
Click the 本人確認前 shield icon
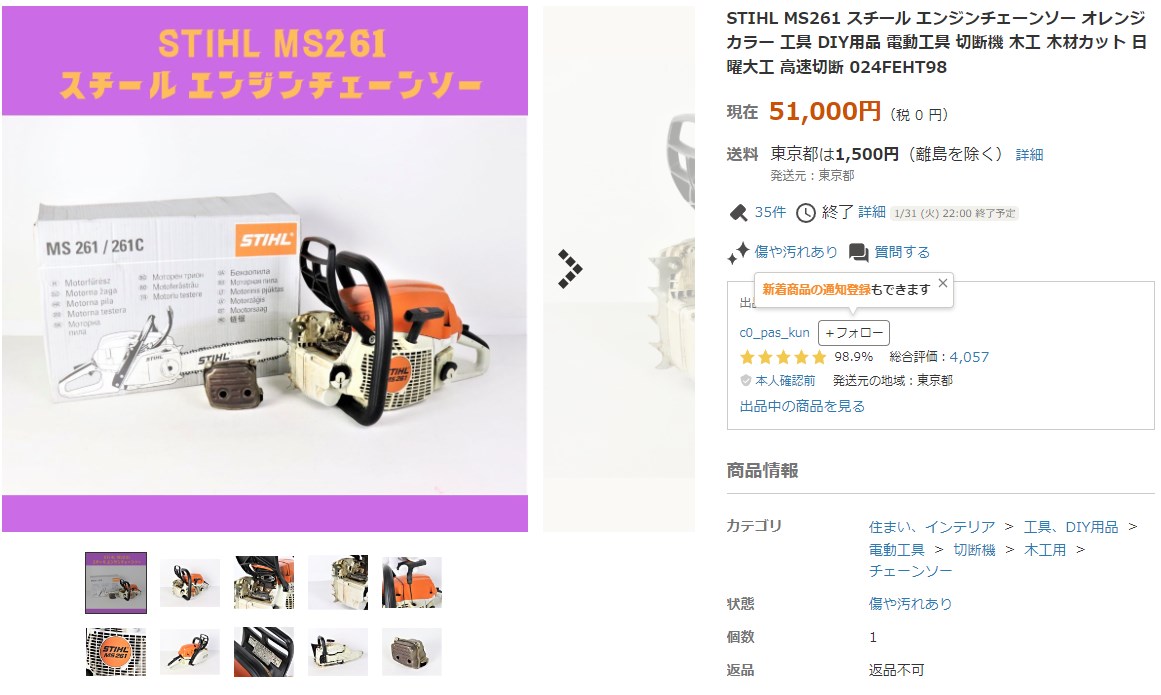(x=746, y=380)
